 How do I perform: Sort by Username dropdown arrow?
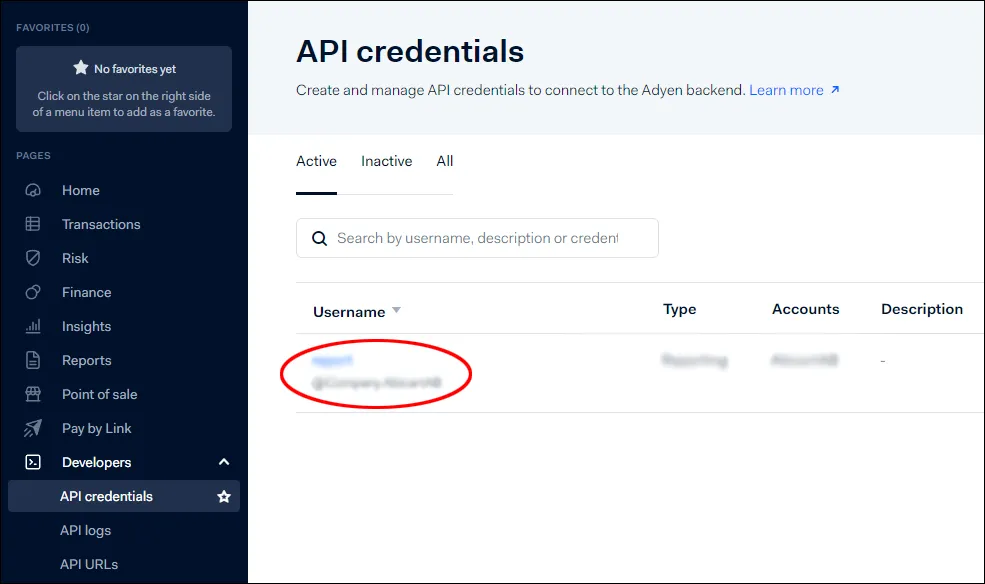click(x=396, y=310)
